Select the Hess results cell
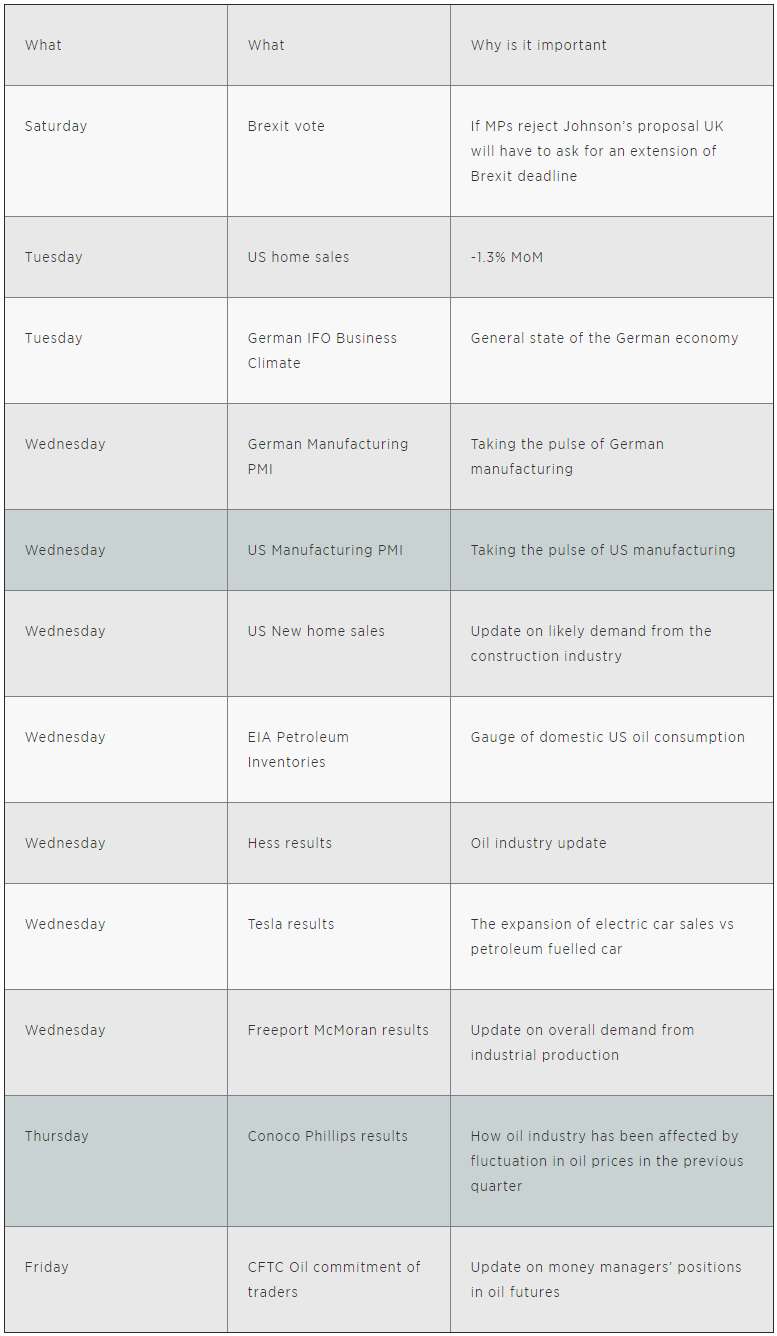 pyautogui.click(x=339, y=843)
